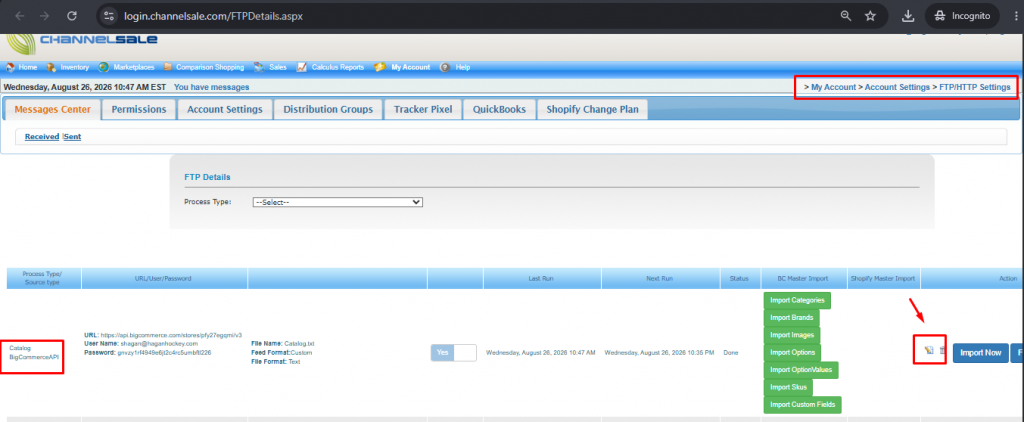The height and width of the screenshot is (422, 1024).
Task: Switch to the Distribution Groups tab
Action: pyautogui.click(x=328, y=109)
